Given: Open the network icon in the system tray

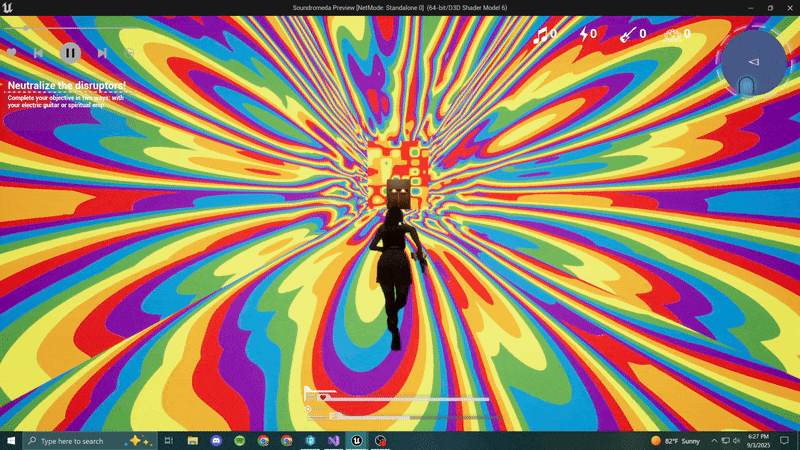Looking at the screenshot, I should tap(726, 441).
